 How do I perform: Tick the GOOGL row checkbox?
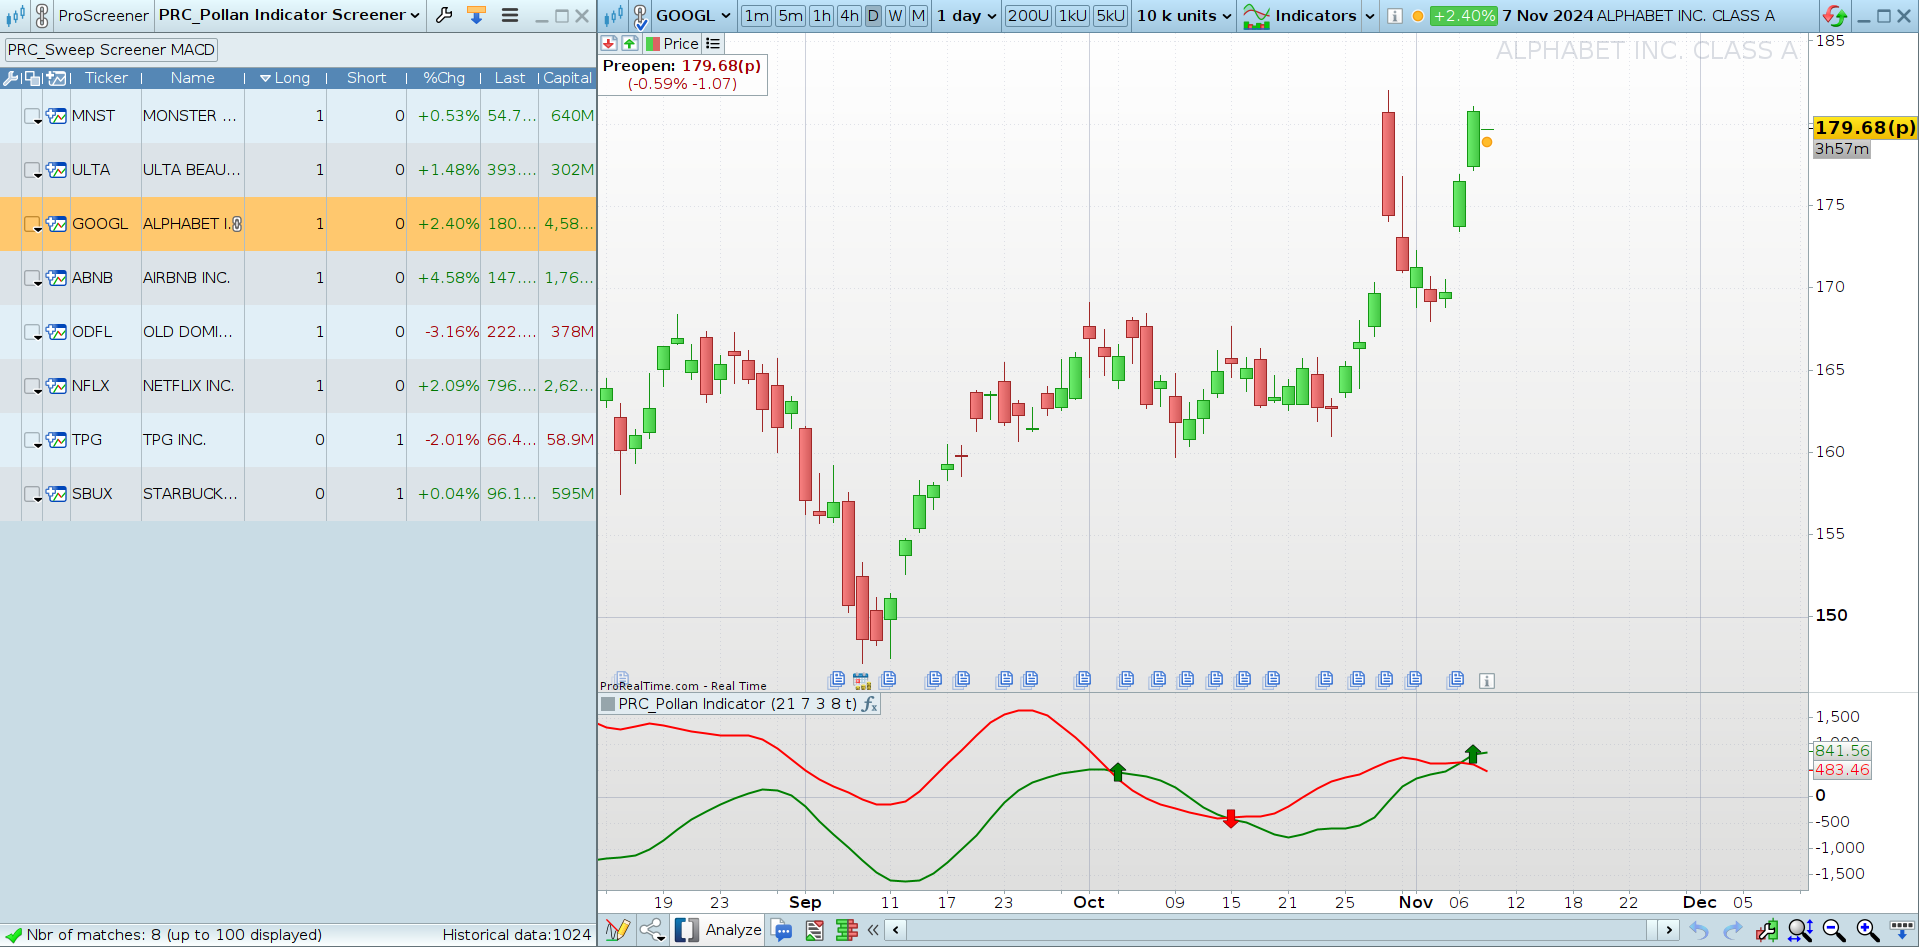tap(32, 224)
